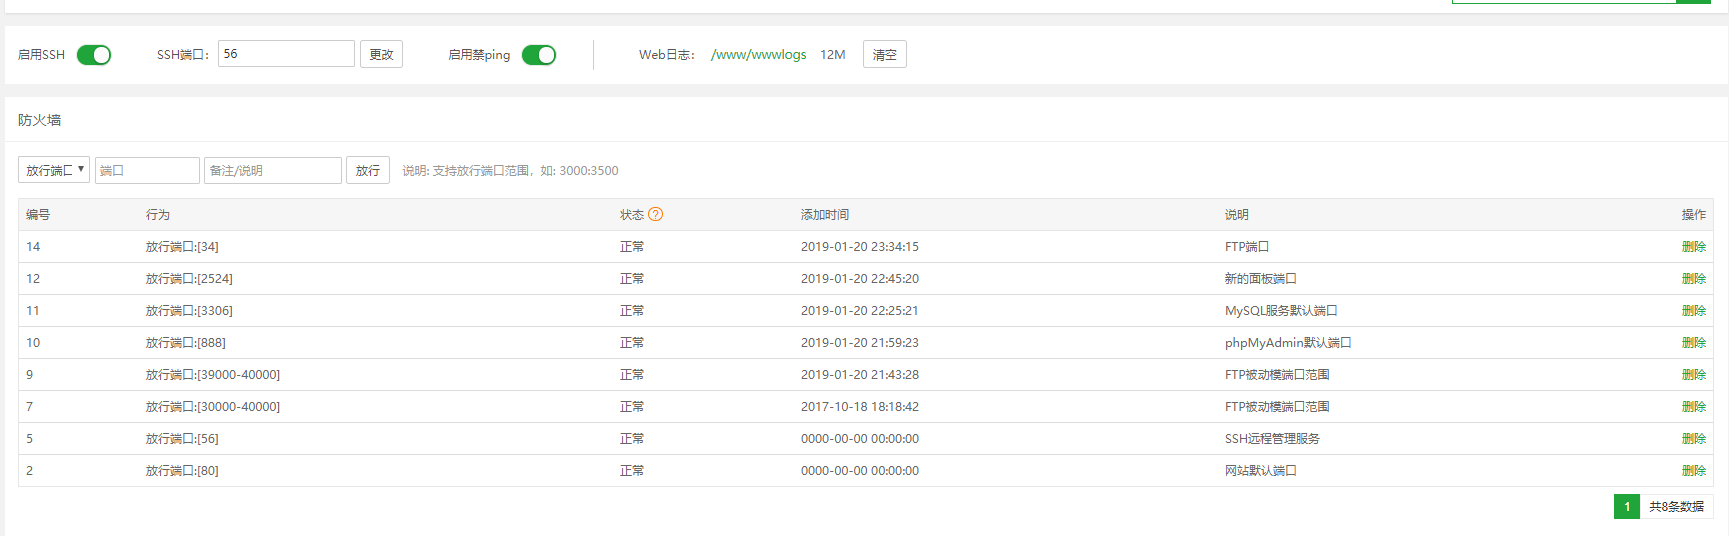Click the 放行端口:[2524] cell
The height and width of the screenshot is (536, 1729).
[x=189, y=279]
